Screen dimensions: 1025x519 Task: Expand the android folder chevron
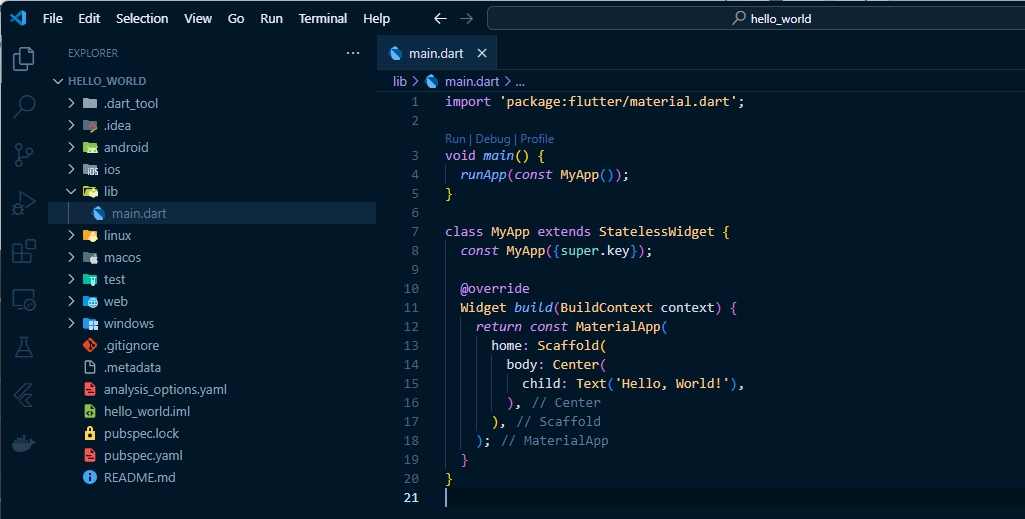click(71, 147)
